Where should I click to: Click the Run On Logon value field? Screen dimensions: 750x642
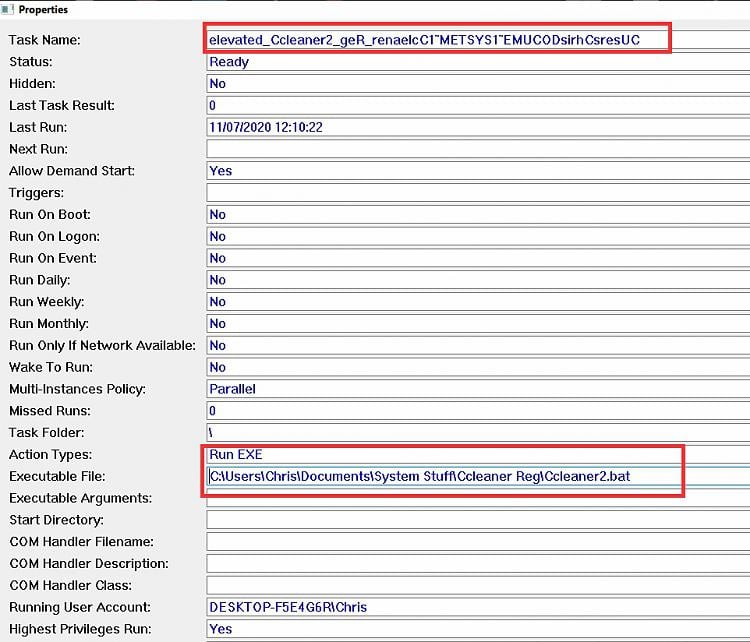(x=478, y=236)
